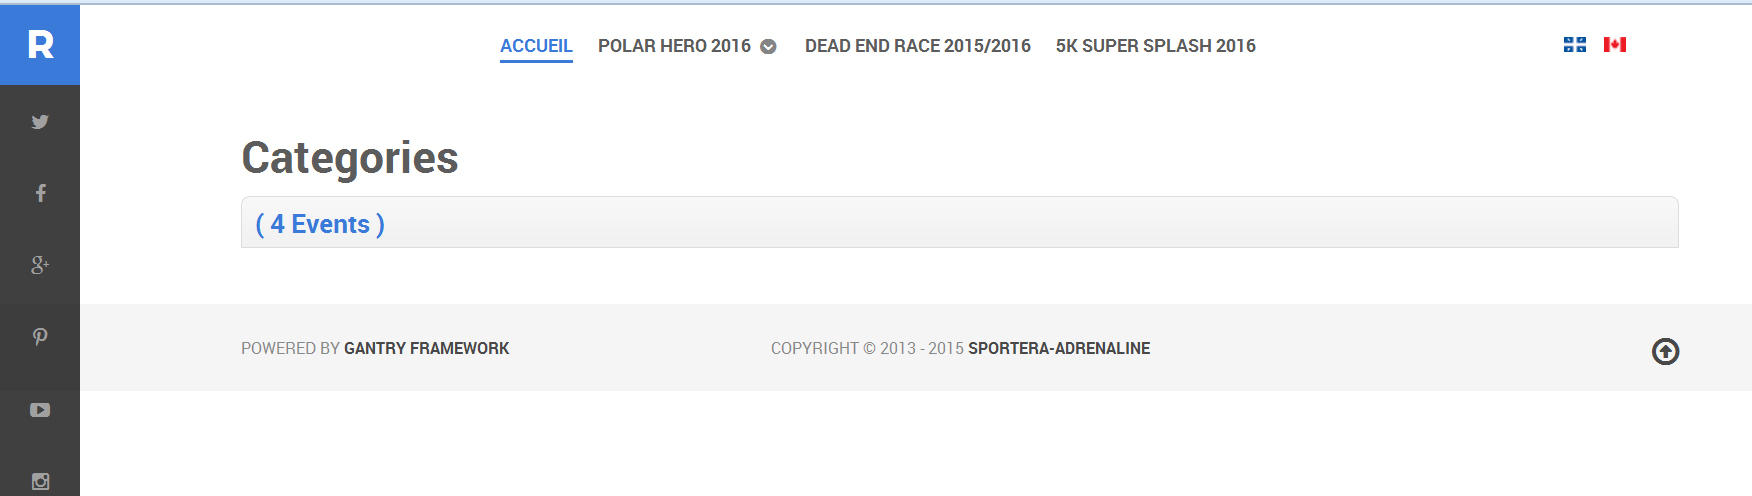The image size is (1752, 496).
Task: Click the SPORTERA-ADRENALINE footer link
Action: (x=1058, y=348)
